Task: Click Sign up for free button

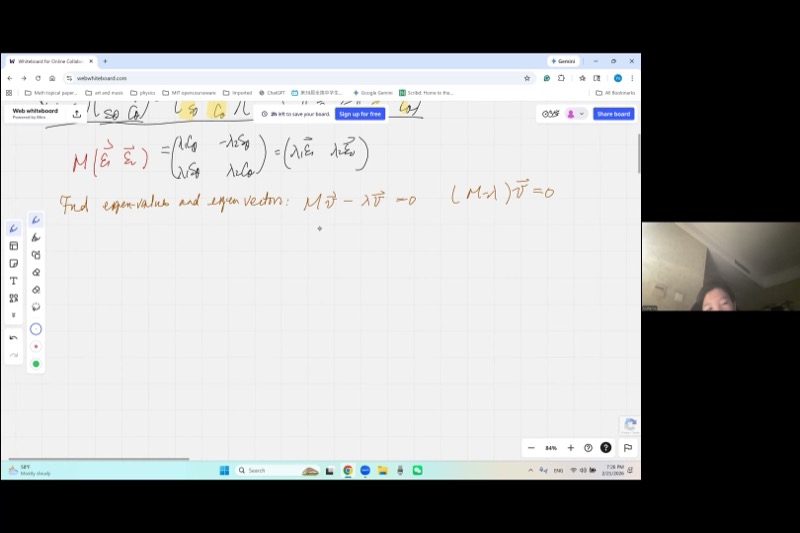Action: click(360, 114)
